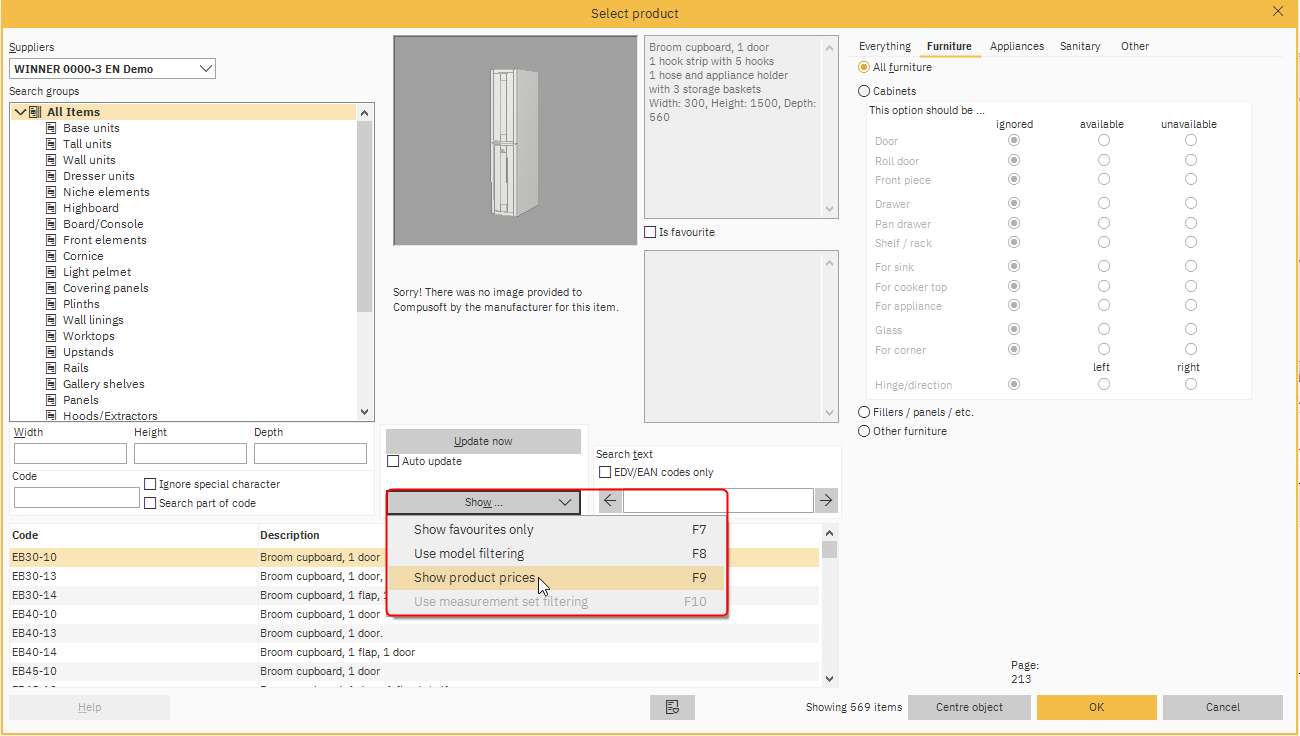This screenshot has height=736, width=1300.
Task: Click the All Items icon at tree top
Action: pyautogui.click(x=33, y=111)
